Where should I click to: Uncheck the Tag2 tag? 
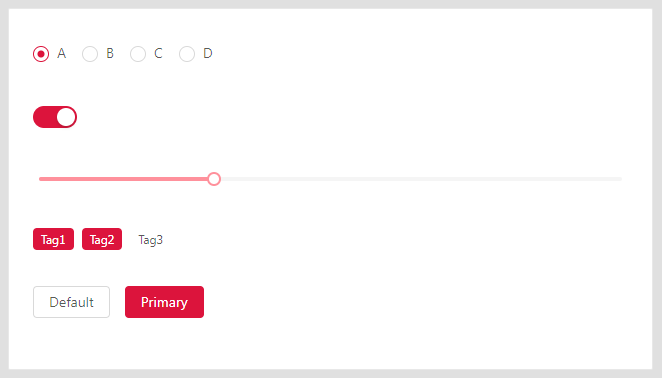tap(102, 239)
